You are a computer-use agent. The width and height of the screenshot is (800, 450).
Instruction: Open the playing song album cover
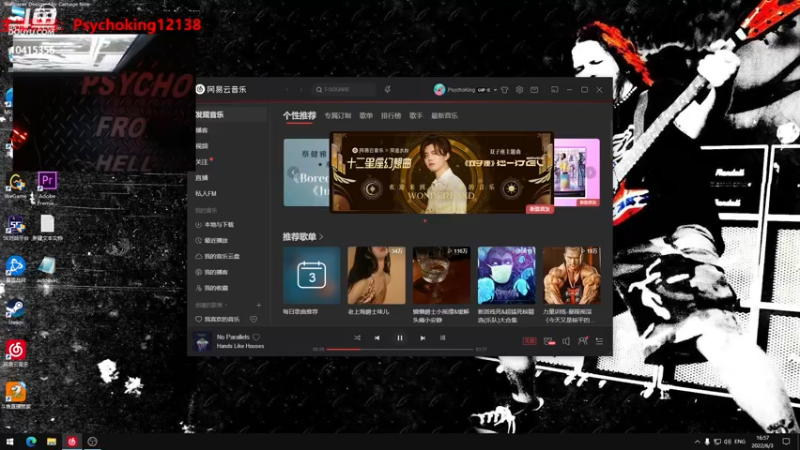[202, 341]
